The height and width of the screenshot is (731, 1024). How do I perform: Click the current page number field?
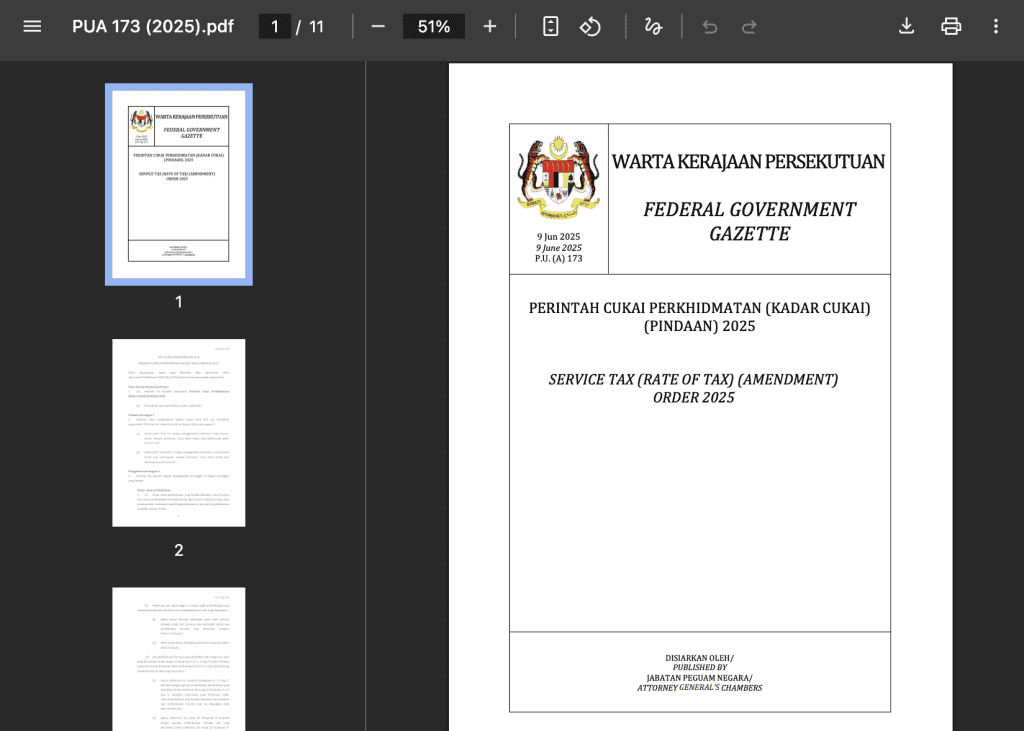[x=275, y=26]
